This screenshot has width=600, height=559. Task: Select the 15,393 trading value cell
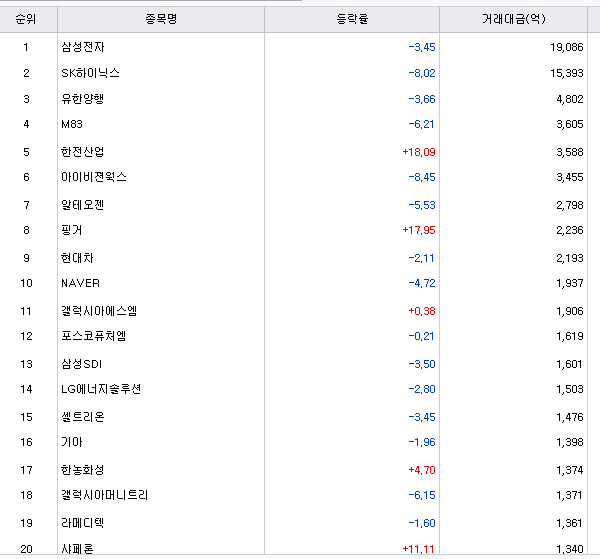click(567, 73)
